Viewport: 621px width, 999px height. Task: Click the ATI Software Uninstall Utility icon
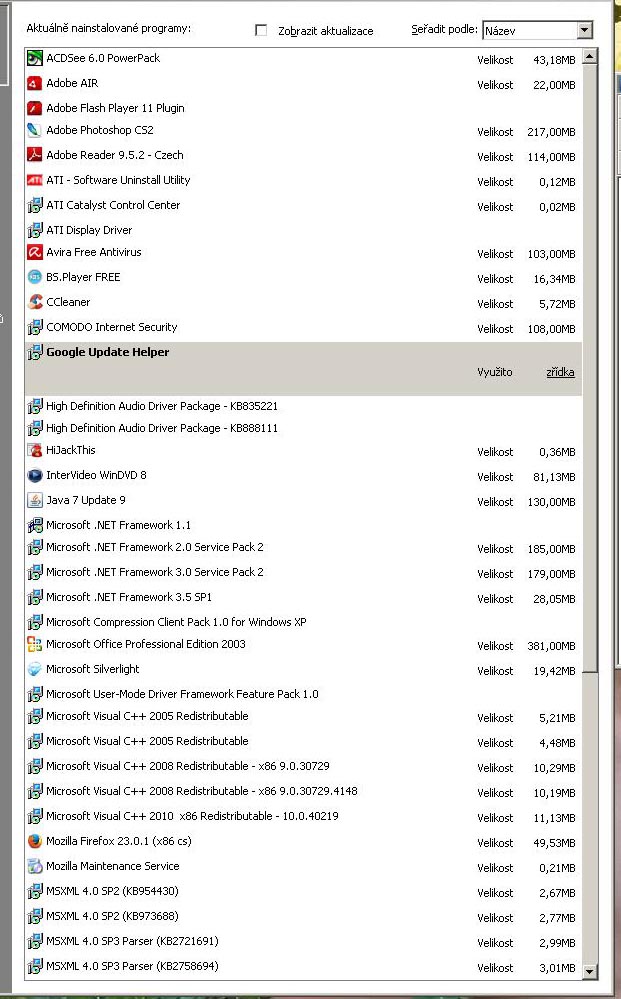click(x=34, y=180)
